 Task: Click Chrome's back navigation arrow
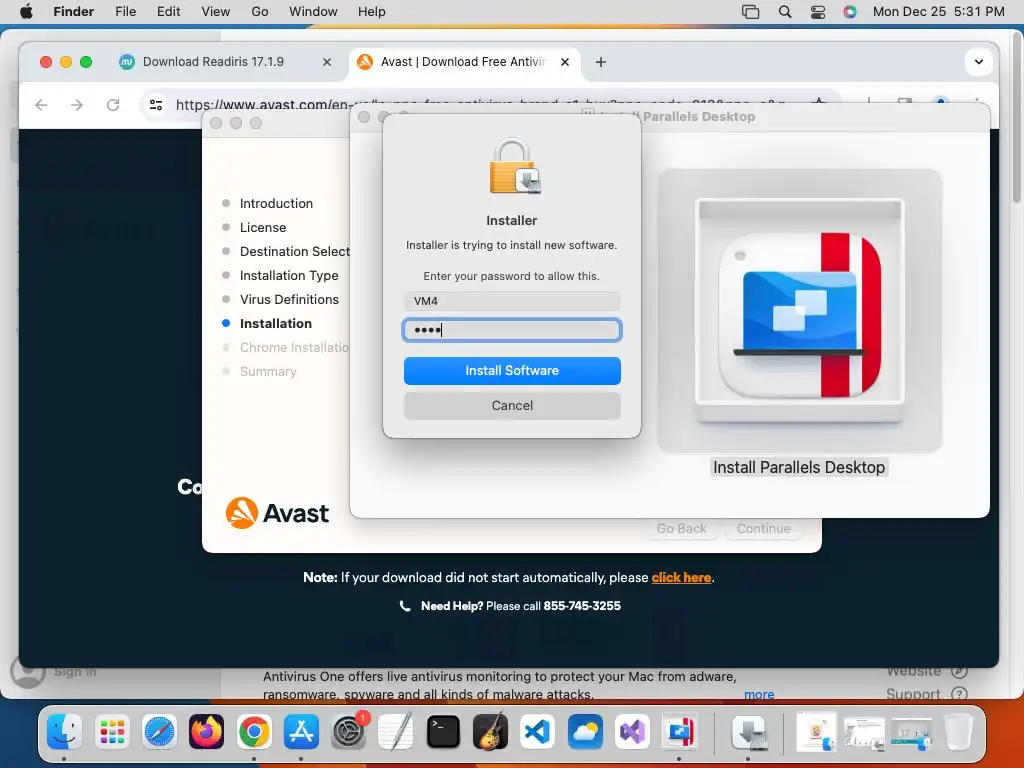[41, 104]
